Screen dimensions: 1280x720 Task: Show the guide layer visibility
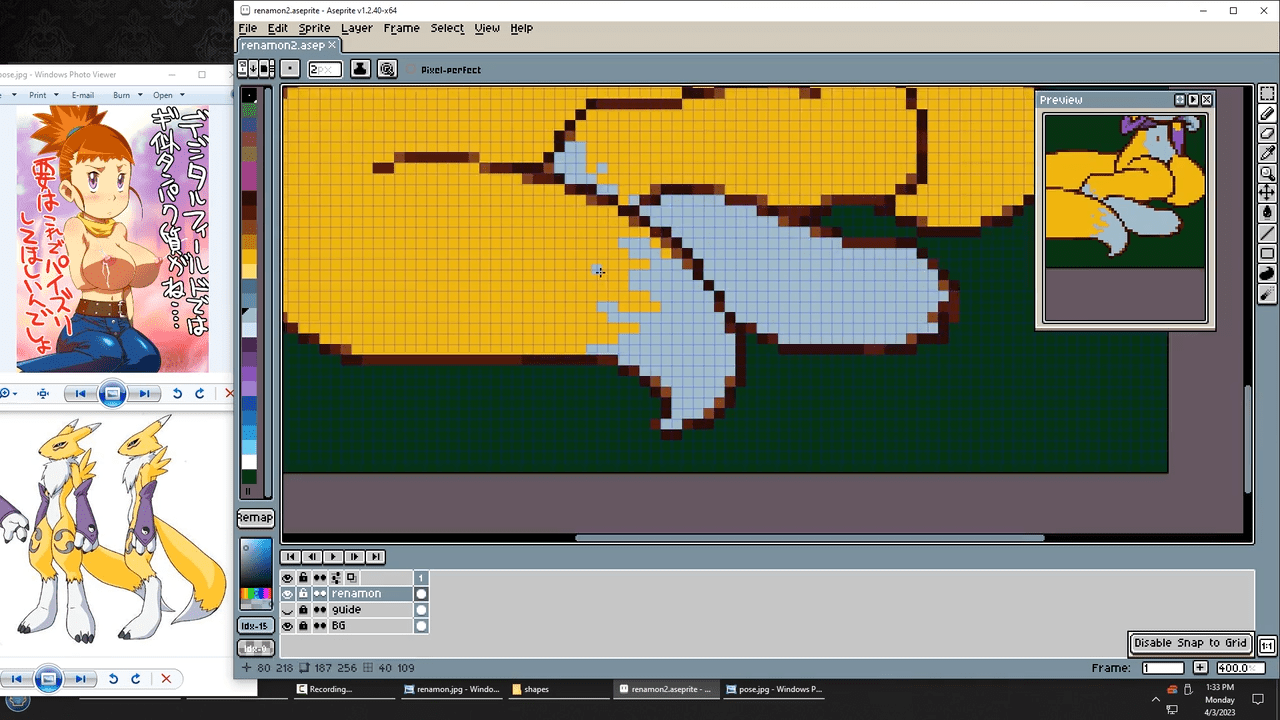pyautogui.click(x=288, y=610)
